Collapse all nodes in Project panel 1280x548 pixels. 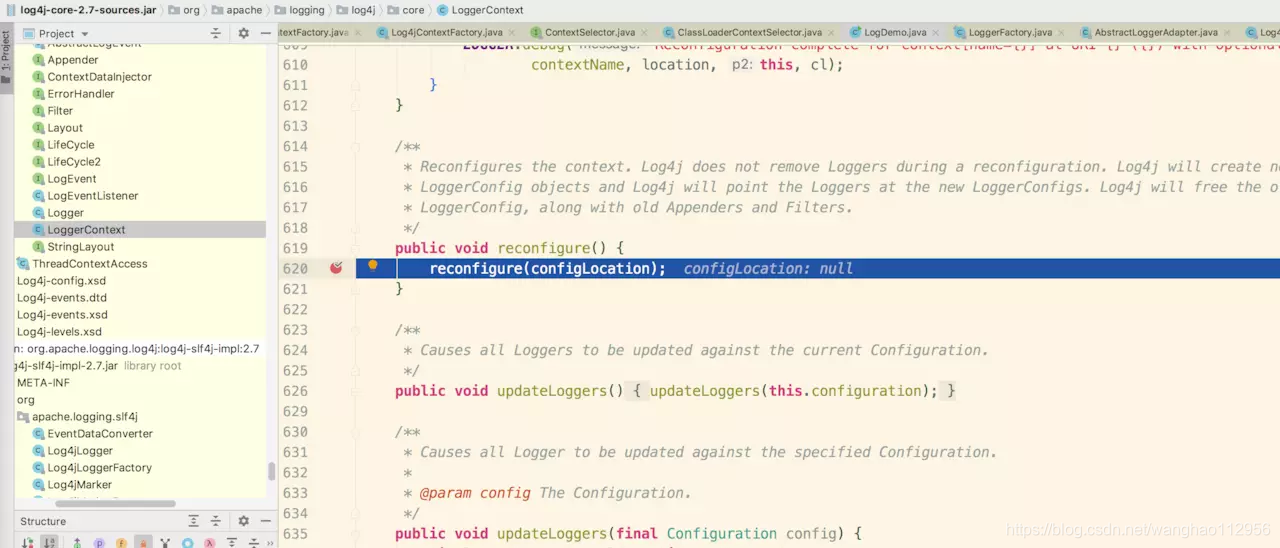[215, 33]
